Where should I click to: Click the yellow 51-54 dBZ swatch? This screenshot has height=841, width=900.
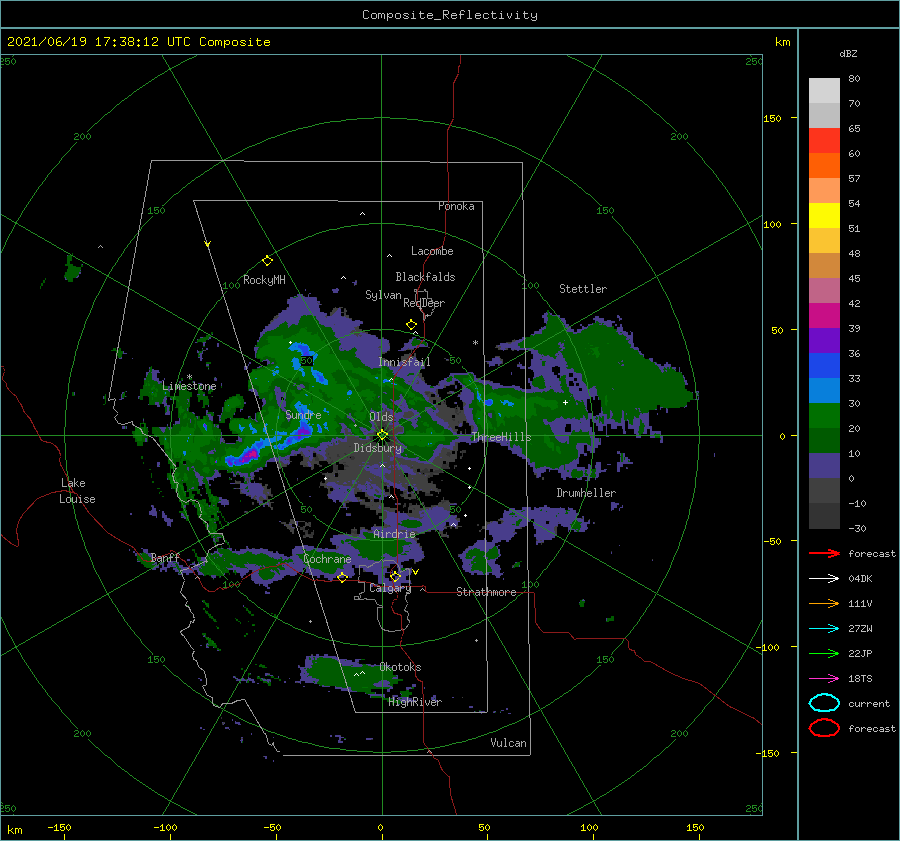point(824,215)
